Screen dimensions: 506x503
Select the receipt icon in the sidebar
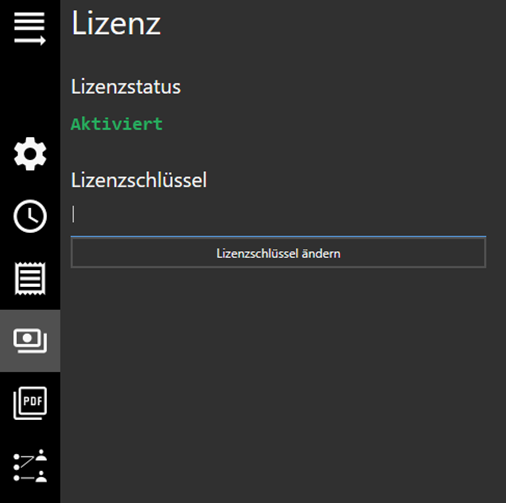click(30, 278)
